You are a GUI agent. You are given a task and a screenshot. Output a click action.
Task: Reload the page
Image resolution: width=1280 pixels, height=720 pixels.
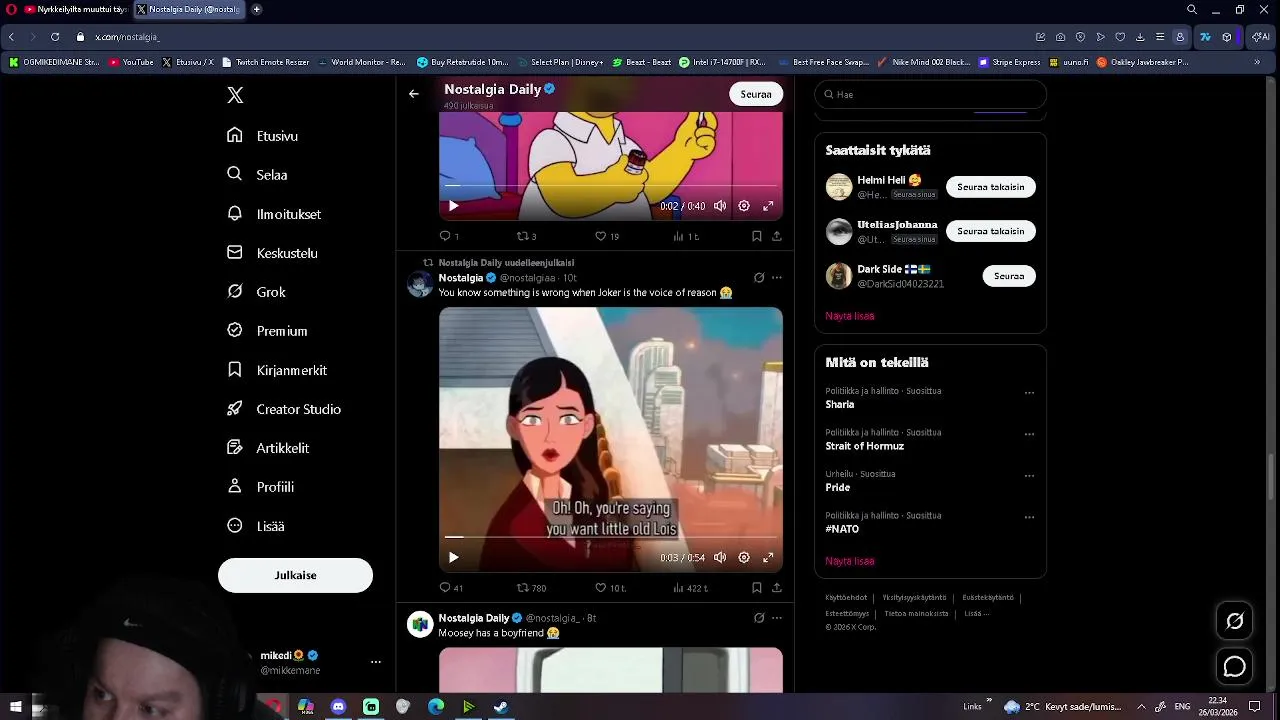pos(55,37)
